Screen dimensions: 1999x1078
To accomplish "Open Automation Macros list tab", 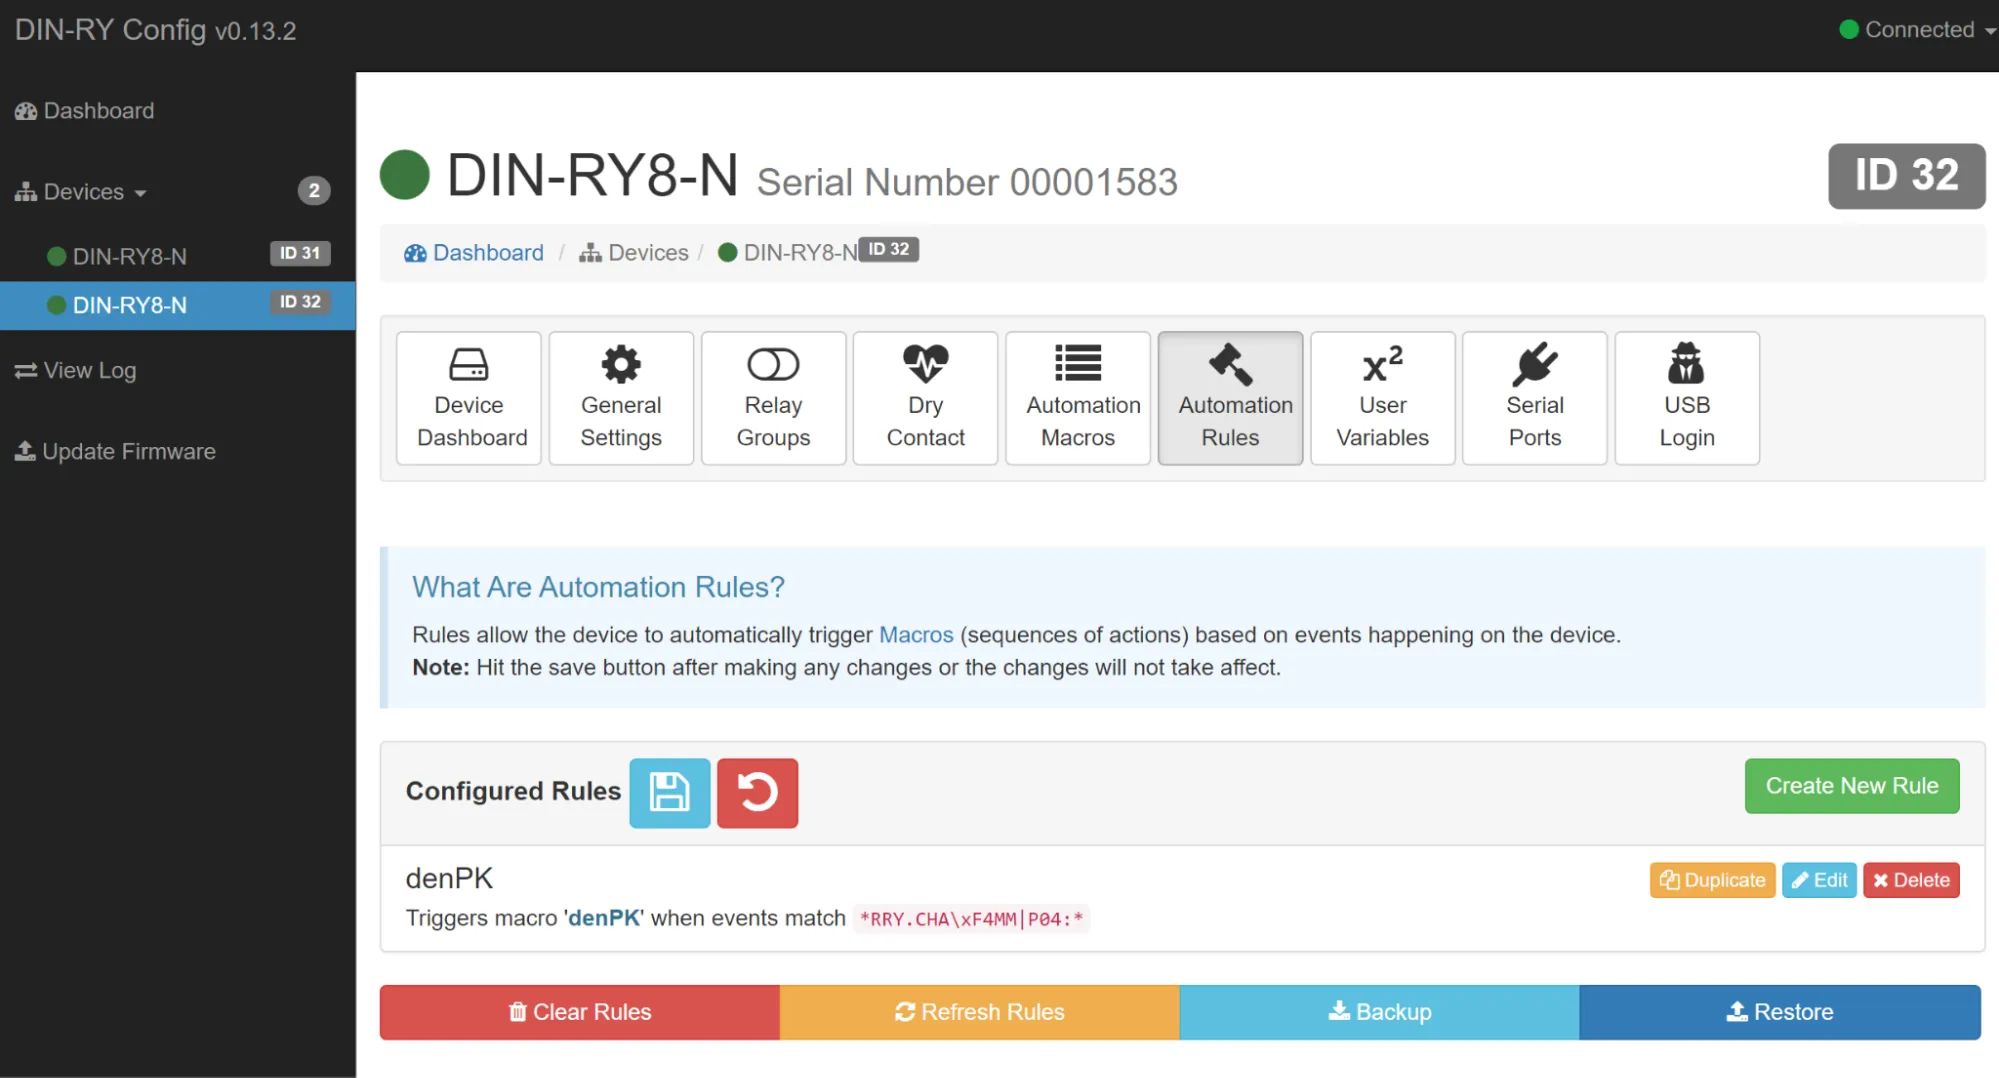I will coord(1078,398).
